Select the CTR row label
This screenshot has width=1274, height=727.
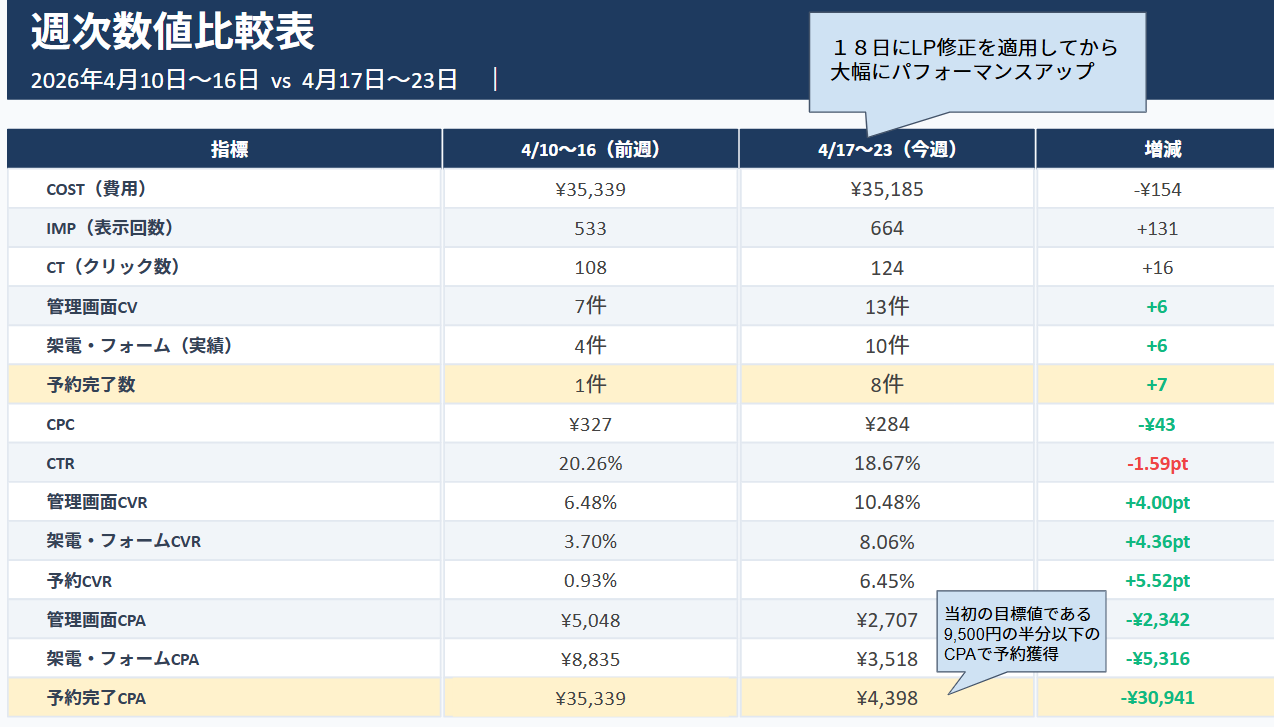pyautogui.click(x=60, y=464)
